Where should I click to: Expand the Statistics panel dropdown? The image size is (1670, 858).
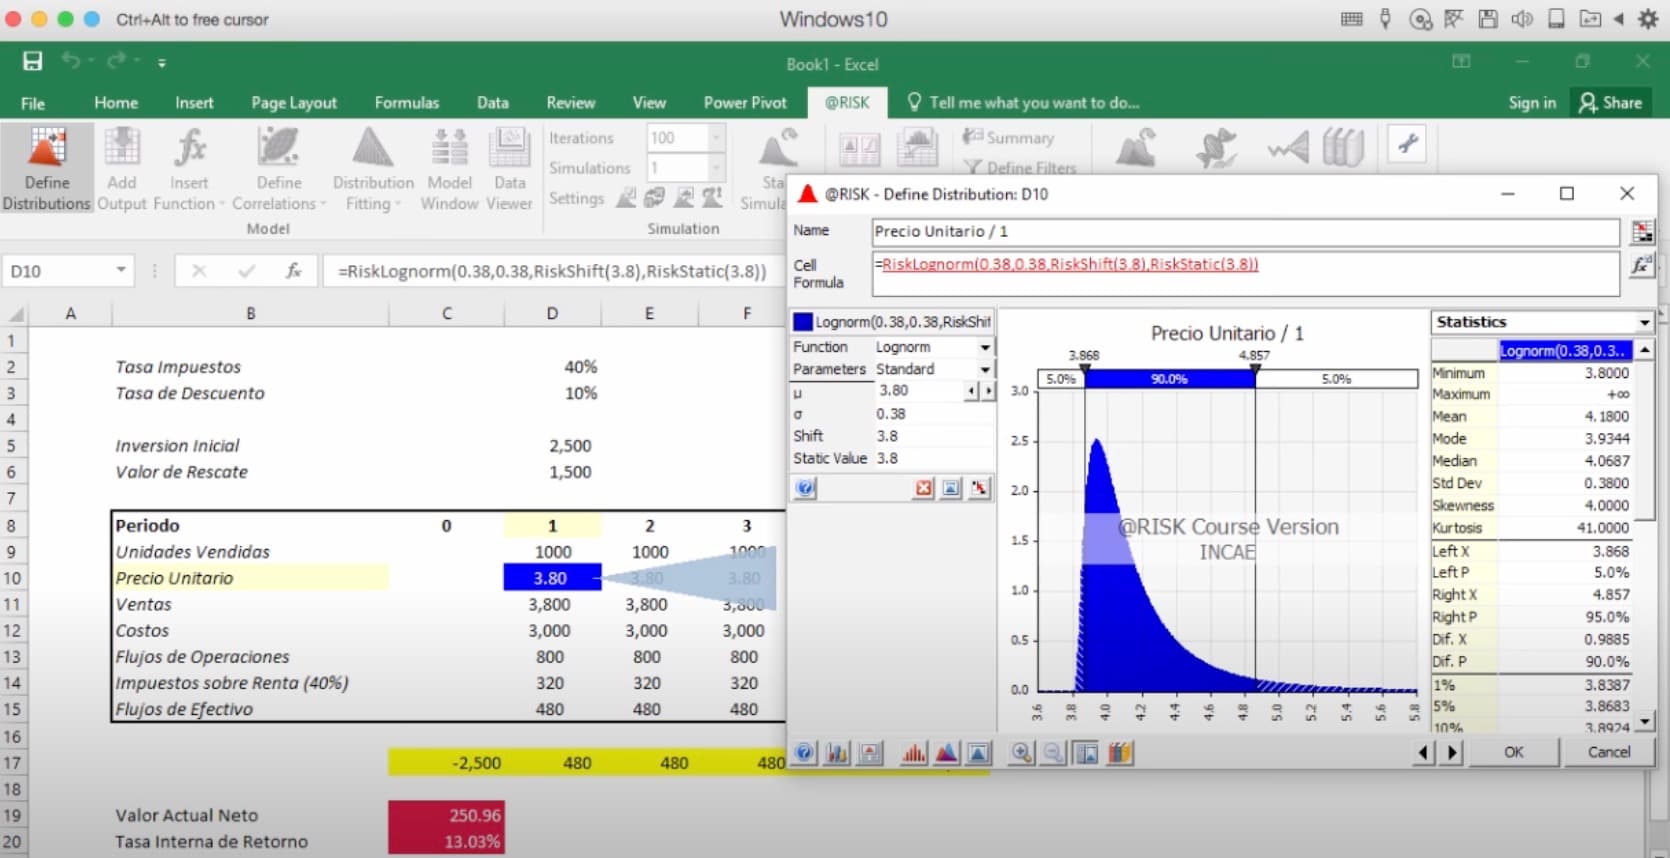(1644, 322)
